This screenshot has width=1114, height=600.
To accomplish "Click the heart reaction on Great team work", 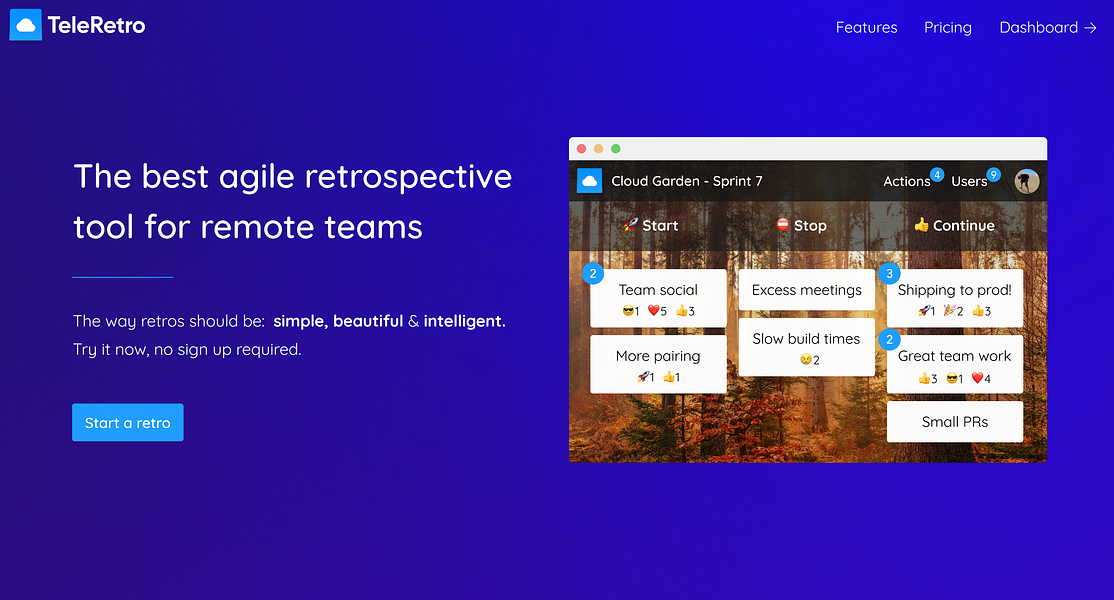I will coord(981,378).
